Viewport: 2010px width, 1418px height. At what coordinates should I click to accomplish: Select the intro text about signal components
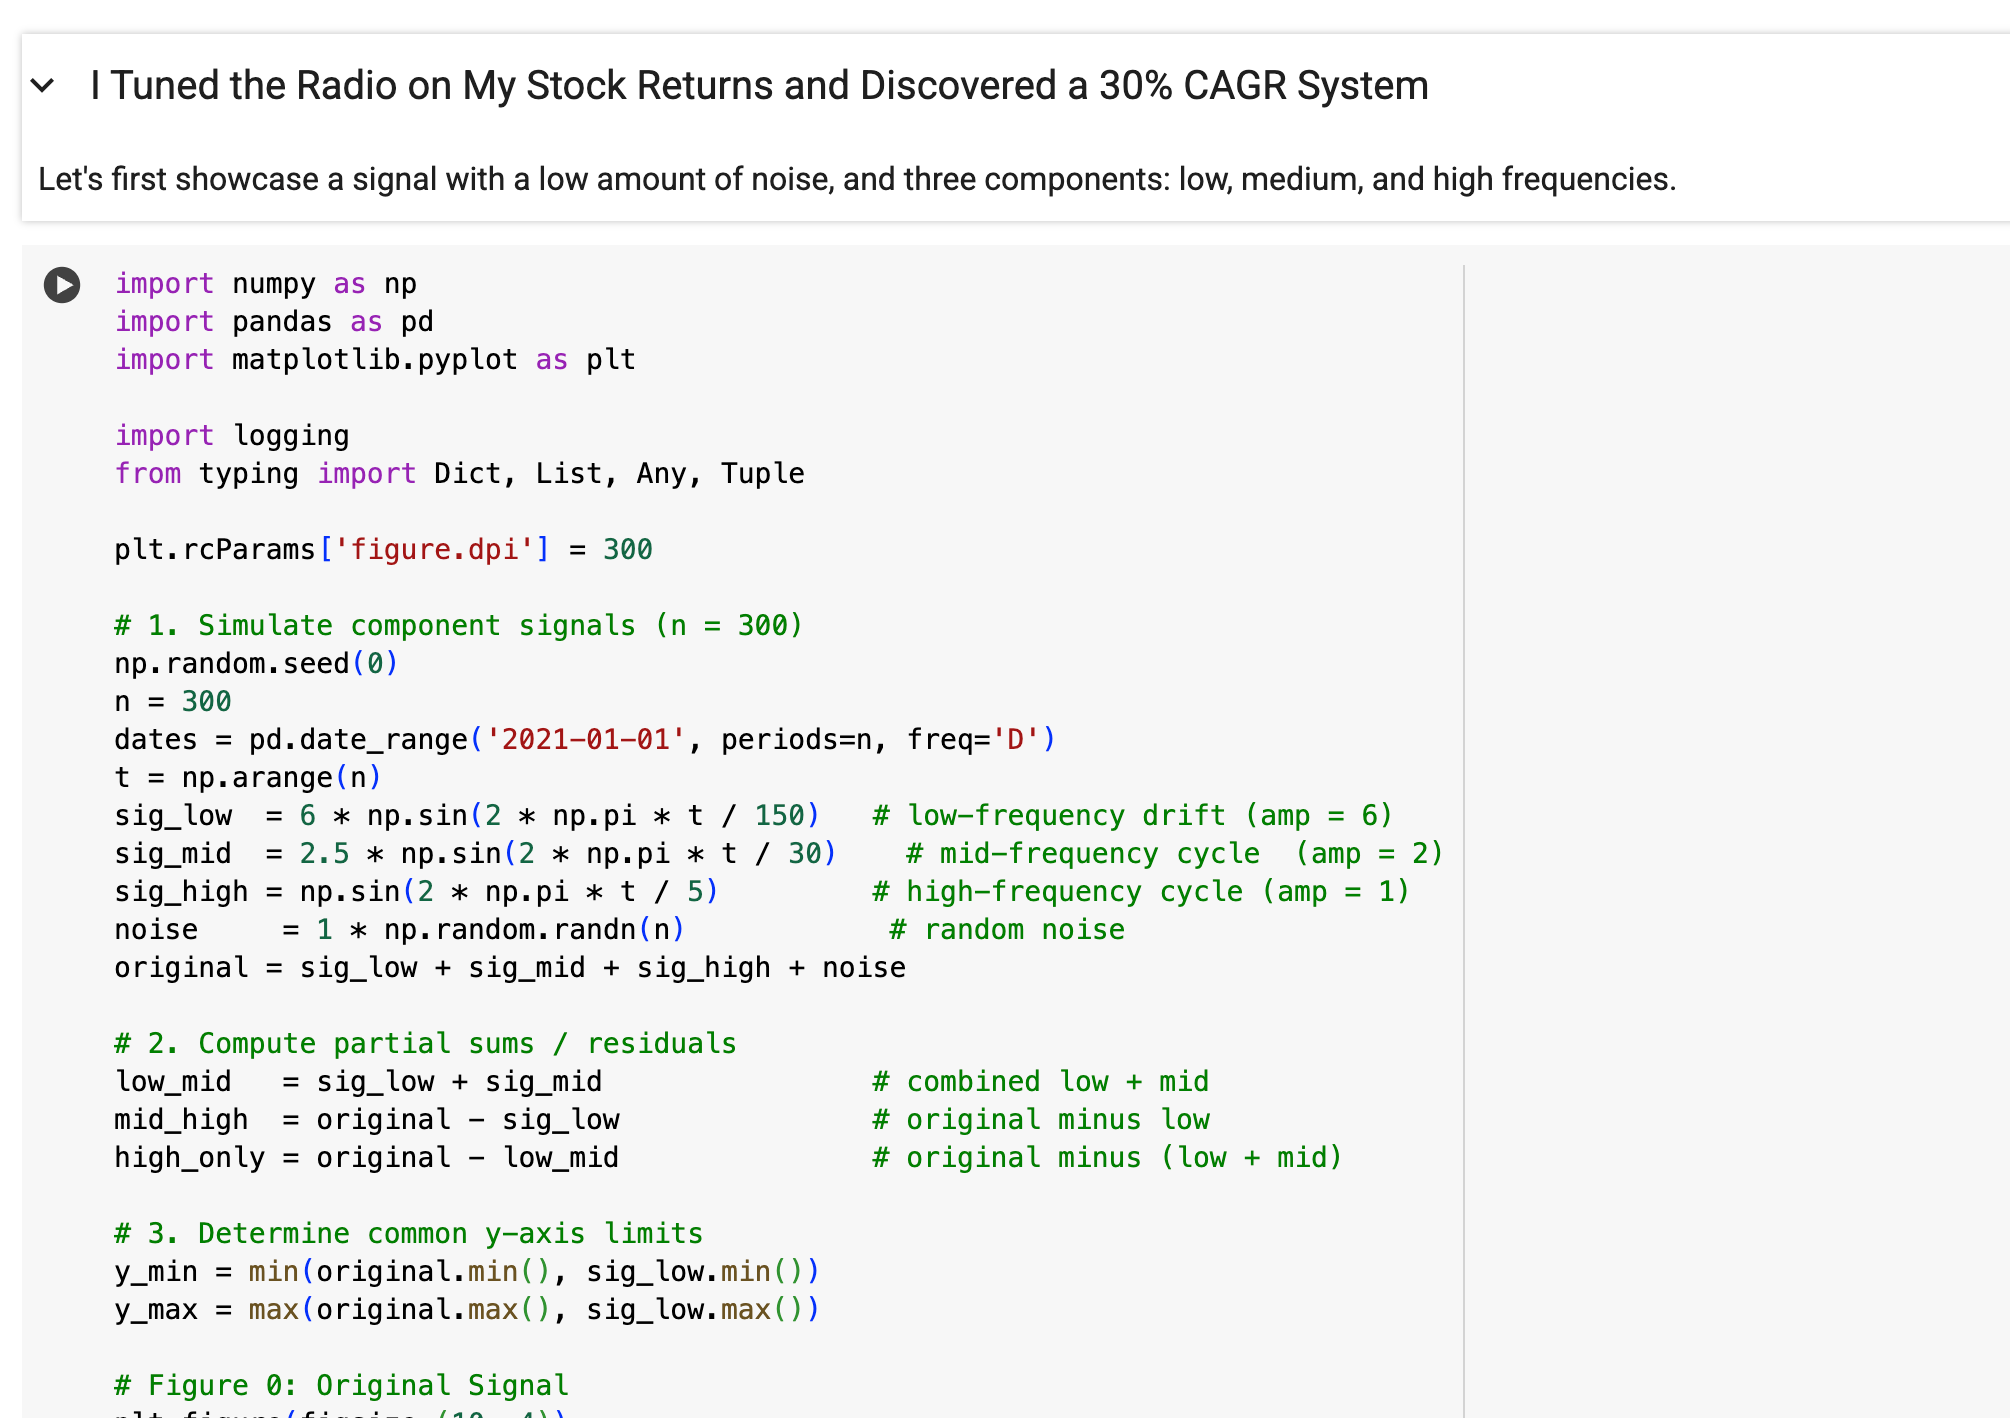pyautogui.click(x=856, y=179)
